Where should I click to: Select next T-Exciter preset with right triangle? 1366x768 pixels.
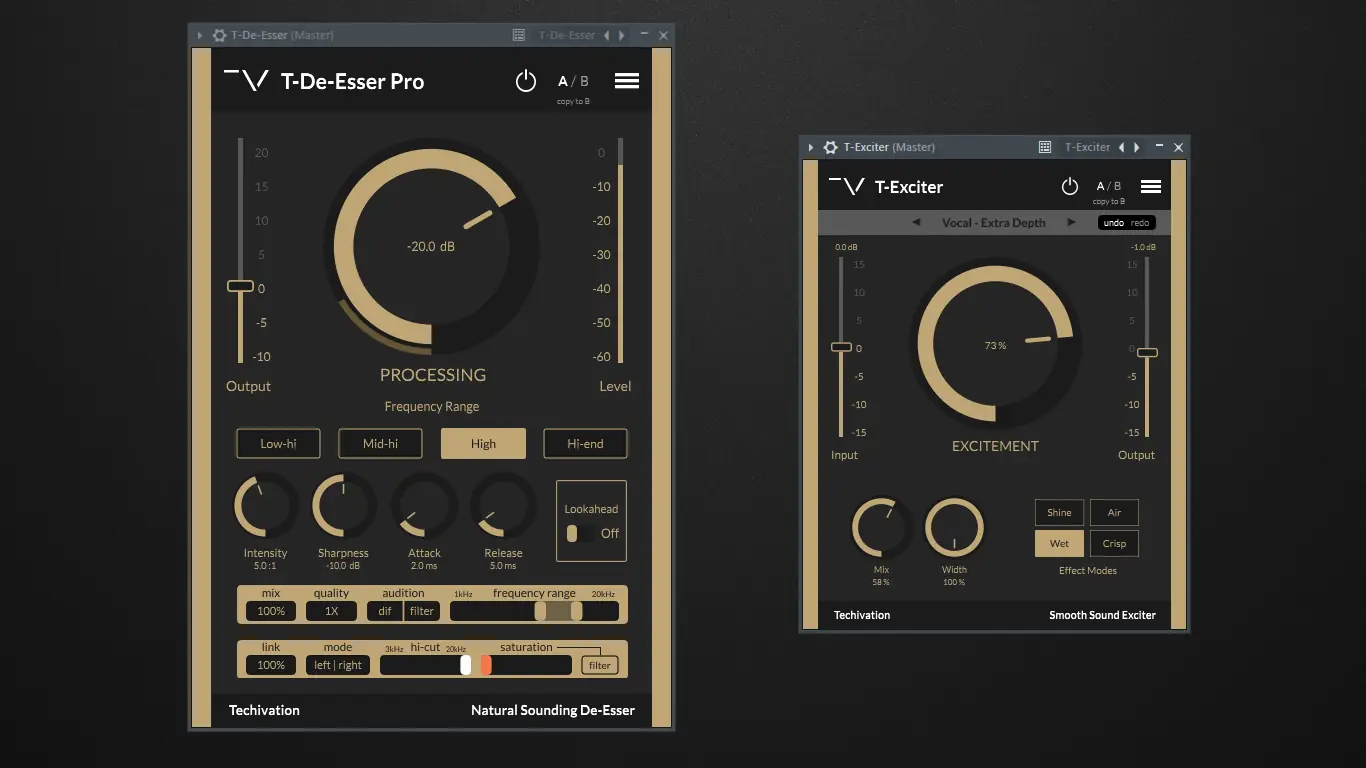coord(1071,222)
